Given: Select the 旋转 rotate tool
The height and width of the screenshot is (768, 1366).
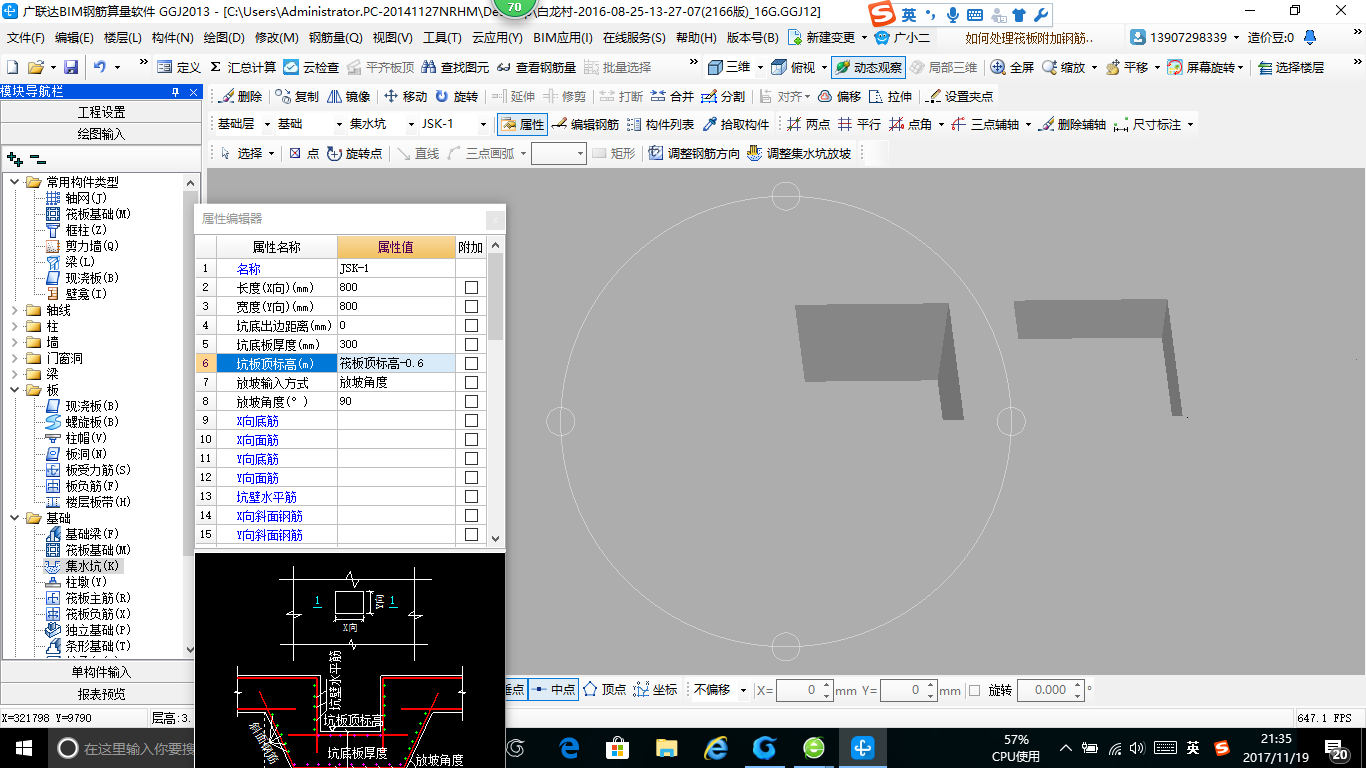Looking at the screenshot, I should tap(456, 96).
